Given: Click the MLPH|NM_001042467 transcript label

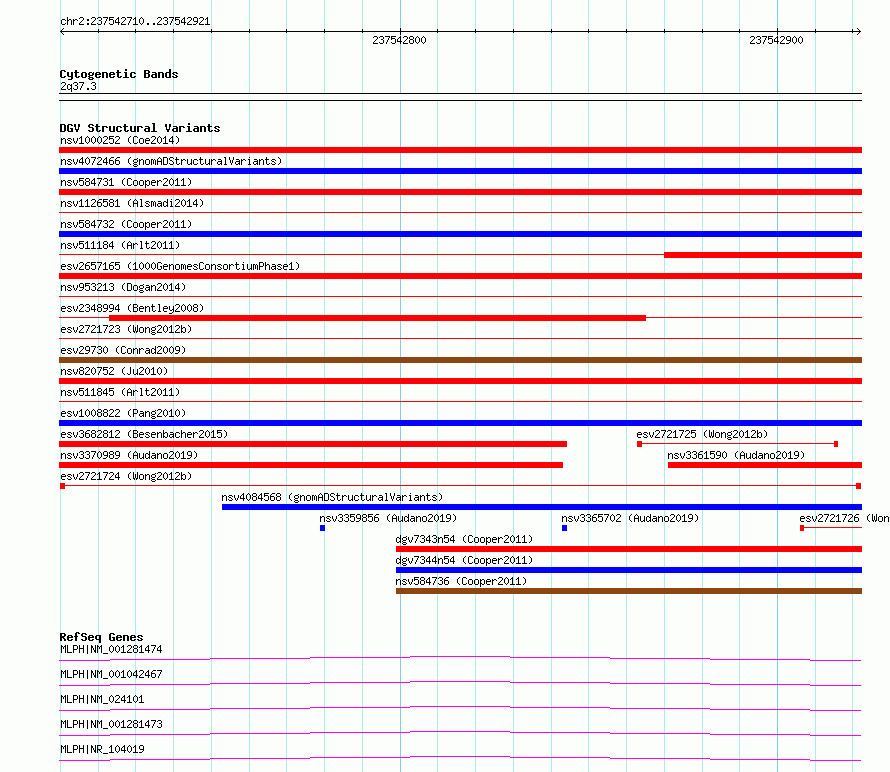Looking at the screenshot, I should pos(111,674).
